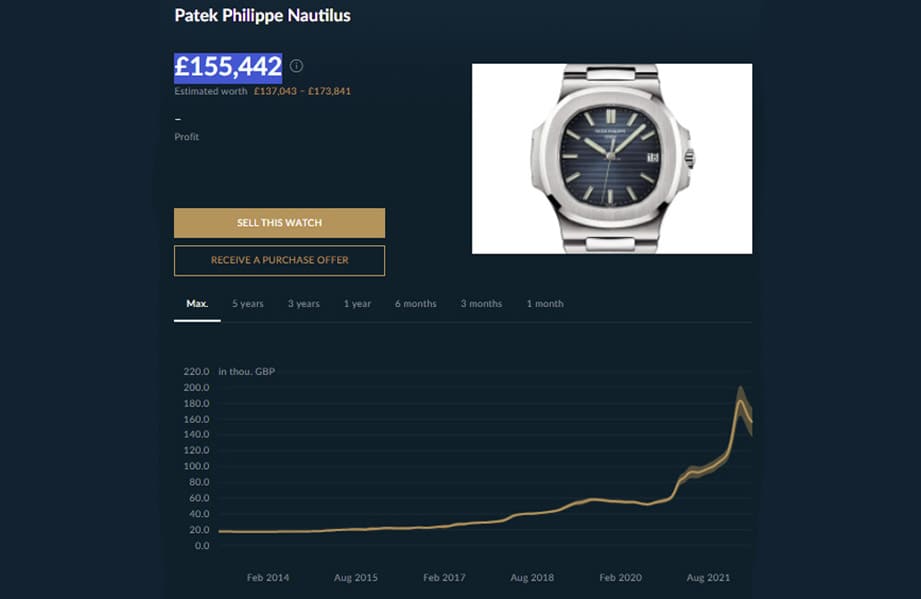Show the 3 years price history

point(304,304)
